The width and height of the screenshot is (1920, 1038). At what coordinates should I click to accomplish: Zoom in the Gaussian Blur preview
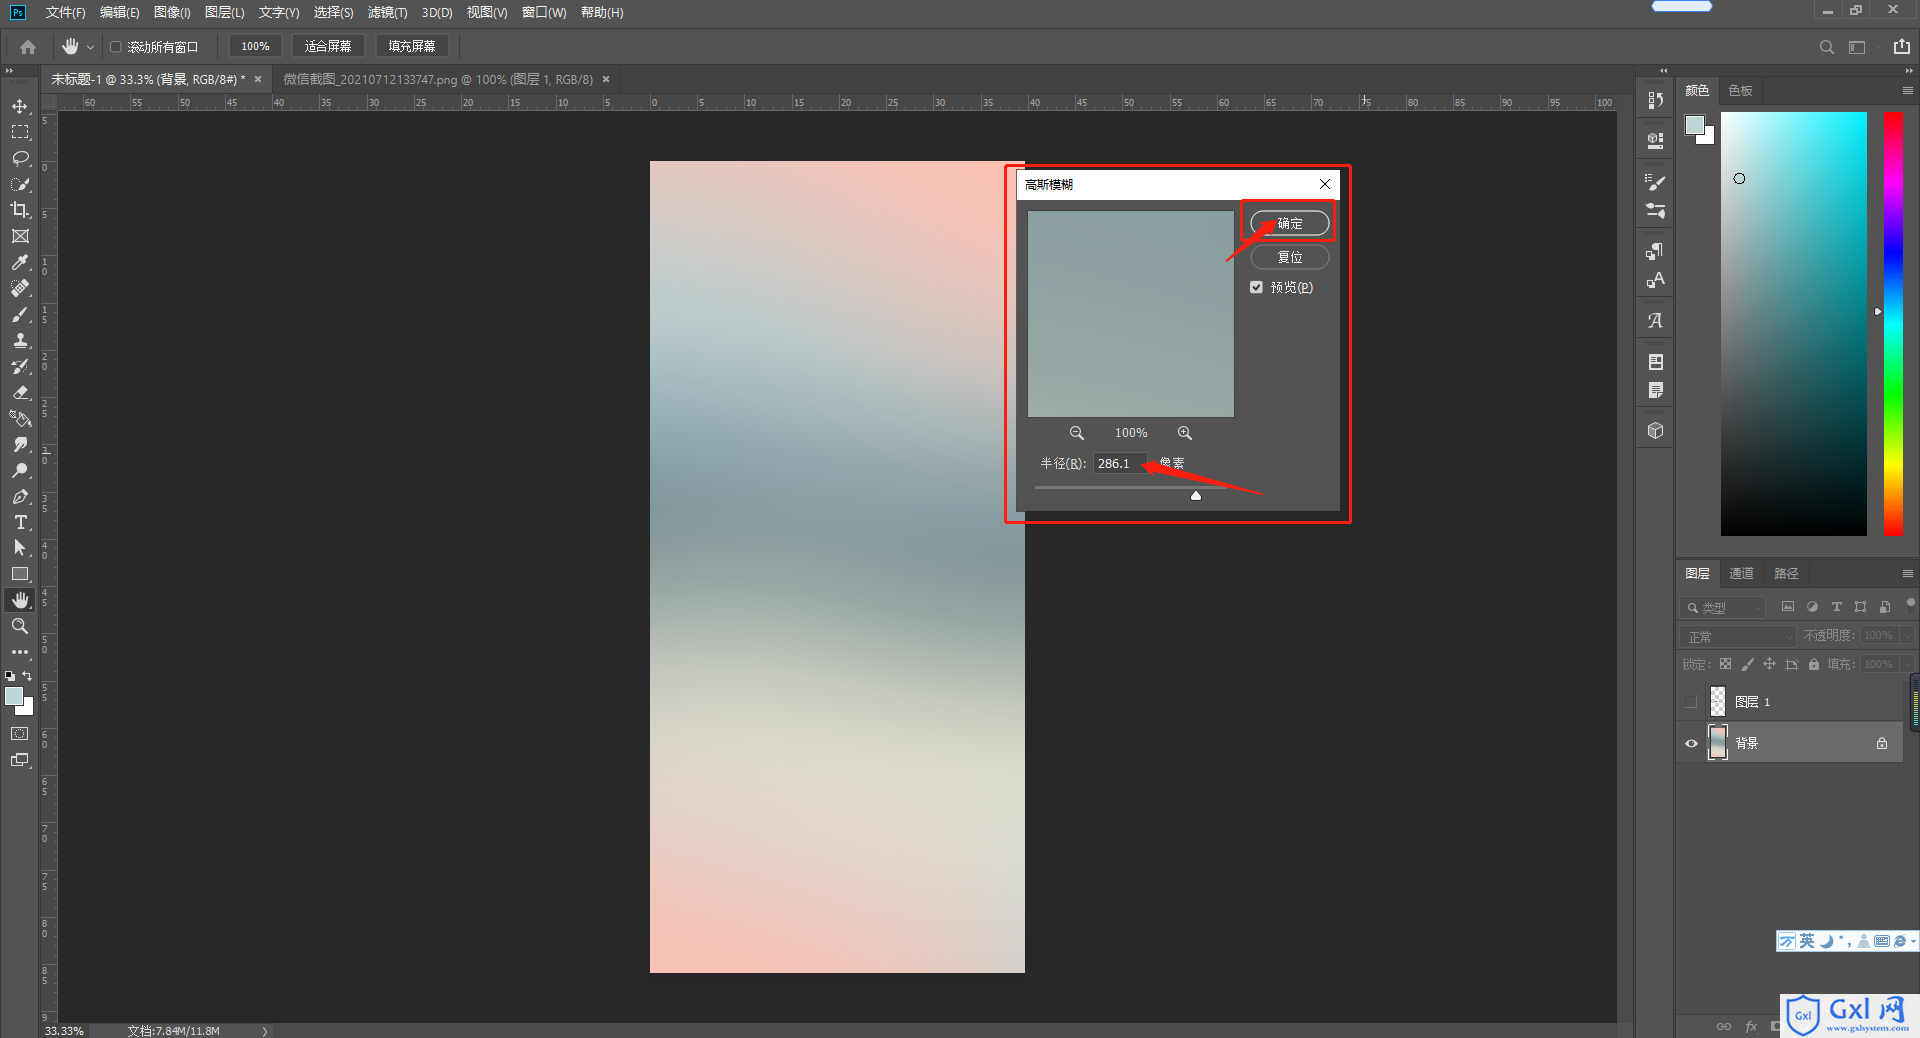(x=1185, y=433)
